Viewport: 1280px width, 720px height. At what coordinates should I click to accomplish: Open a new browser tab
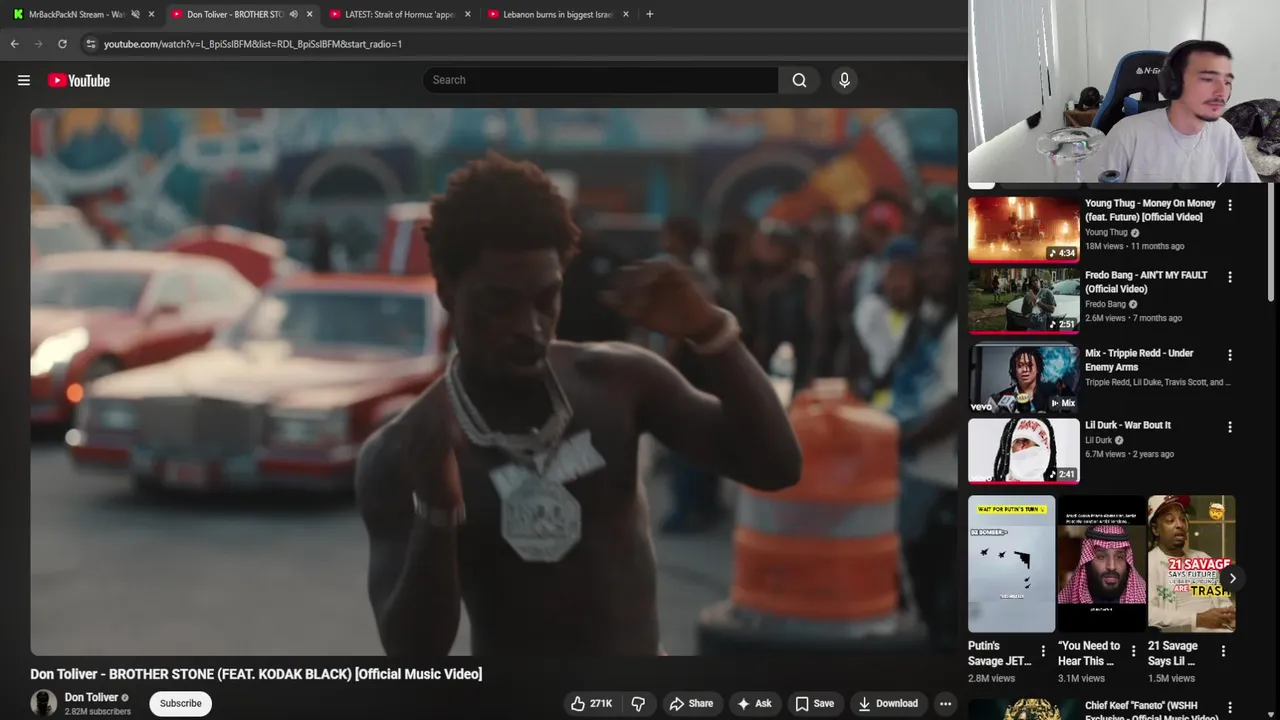click(x=650, y=14)
